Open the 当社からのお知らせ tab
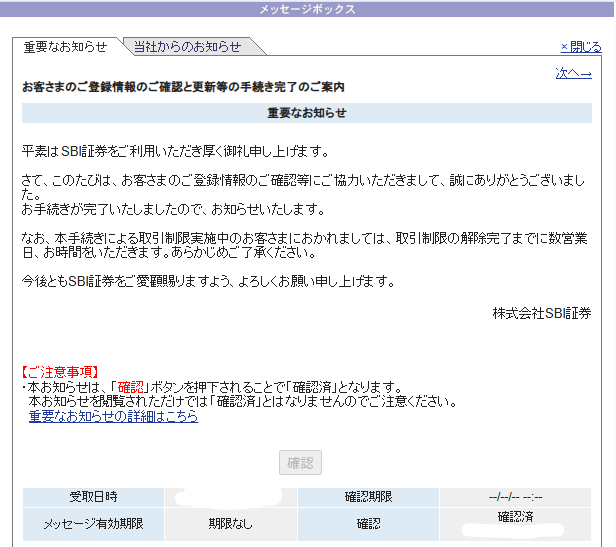The width and height of the screenshot is (616, 547). point(187,47)
